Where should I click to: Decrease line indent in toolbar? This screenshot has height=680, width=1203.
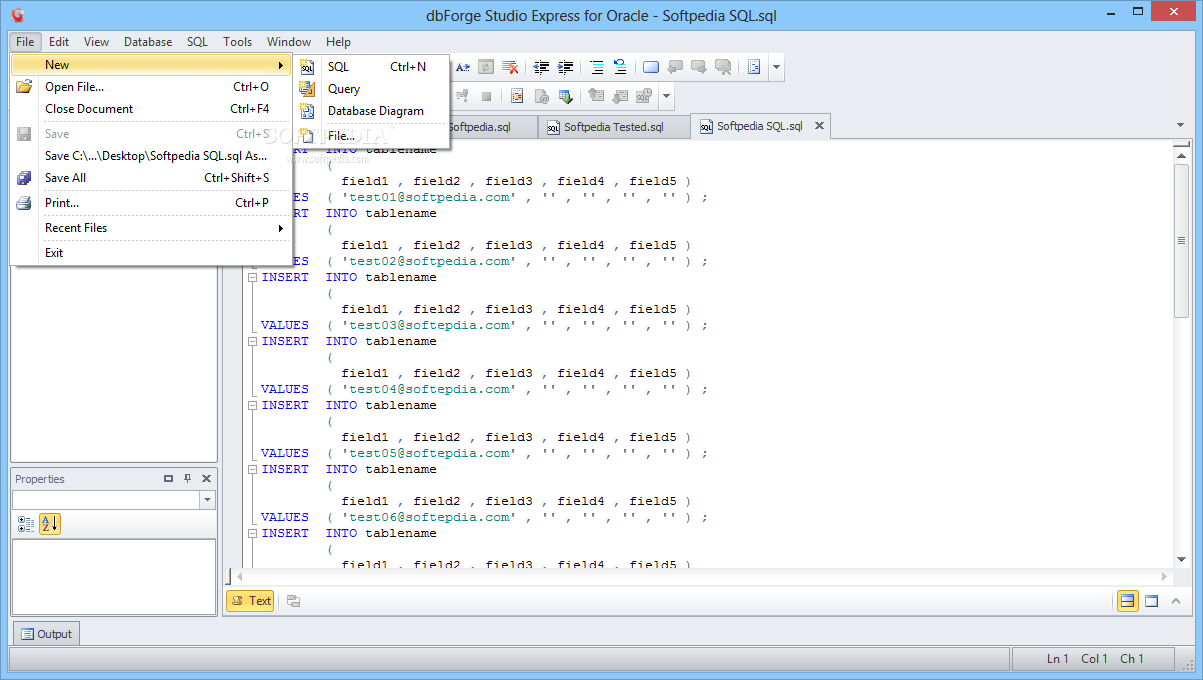542,67
